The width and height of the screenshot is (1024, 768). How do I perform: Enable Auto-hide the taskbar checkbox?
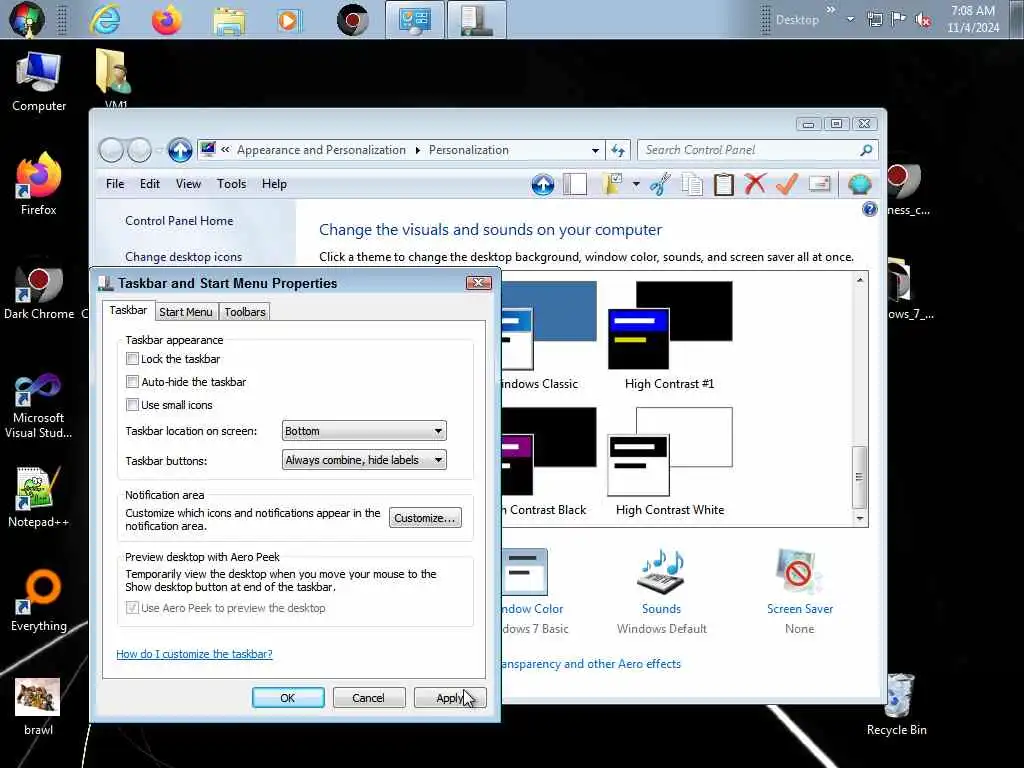pos(132,381)
